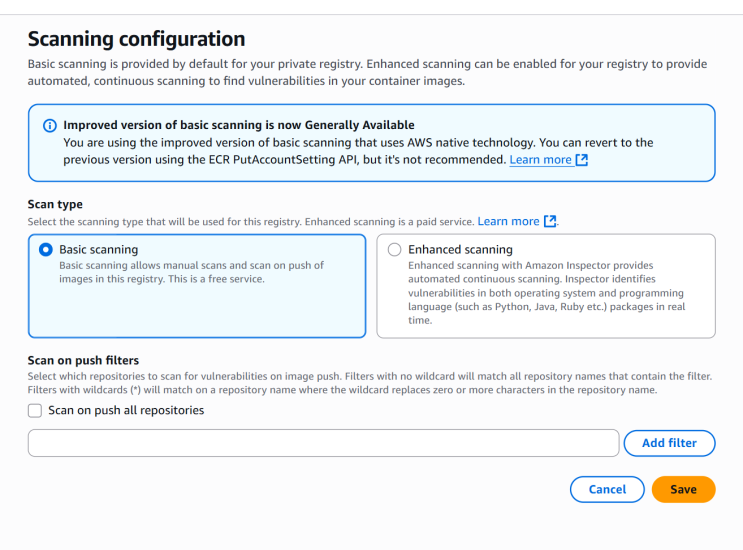This screenshot has height=550, width=743.
Task: Select the Enhanced scanning radio button
Action: [x=394, y=250]
